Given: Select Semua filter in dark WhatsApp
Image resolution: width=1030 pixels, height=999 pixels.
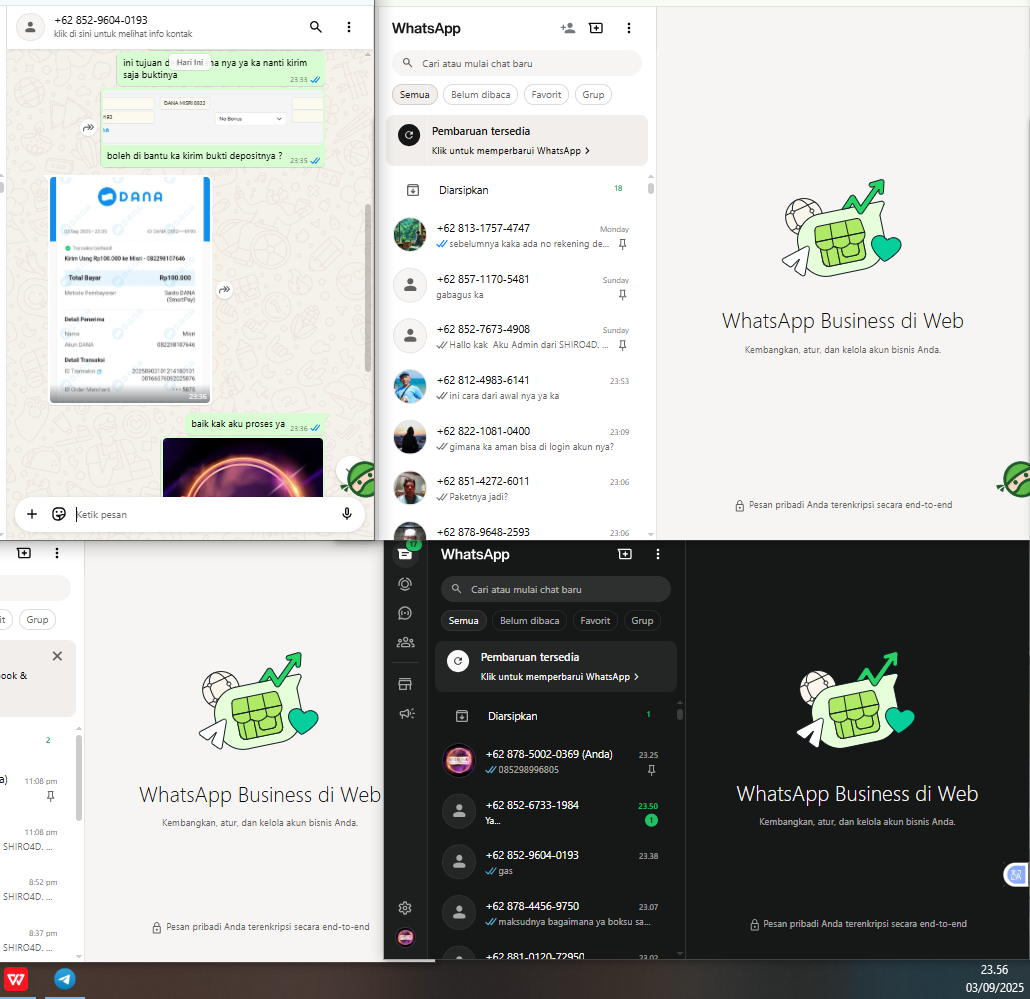Looking at the screenshot, I should [x=463, y=621].
